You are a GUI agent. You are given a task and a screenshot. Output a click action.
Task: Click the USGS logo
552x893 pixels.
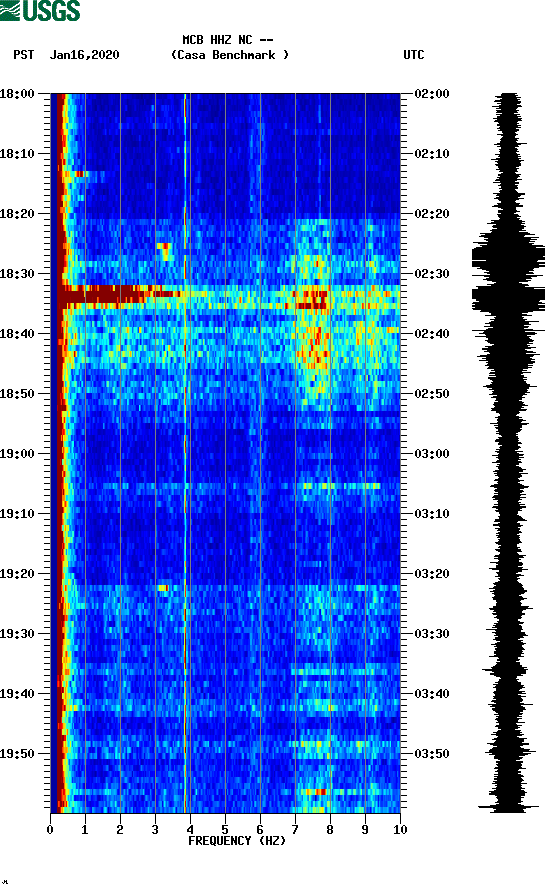point(40,10)
